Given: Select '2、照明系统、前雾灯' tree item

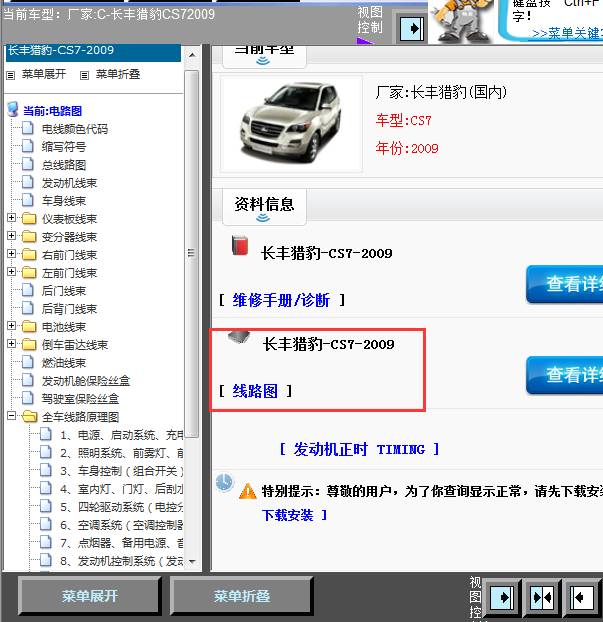Looking at the screenshot, I should 121,453.
